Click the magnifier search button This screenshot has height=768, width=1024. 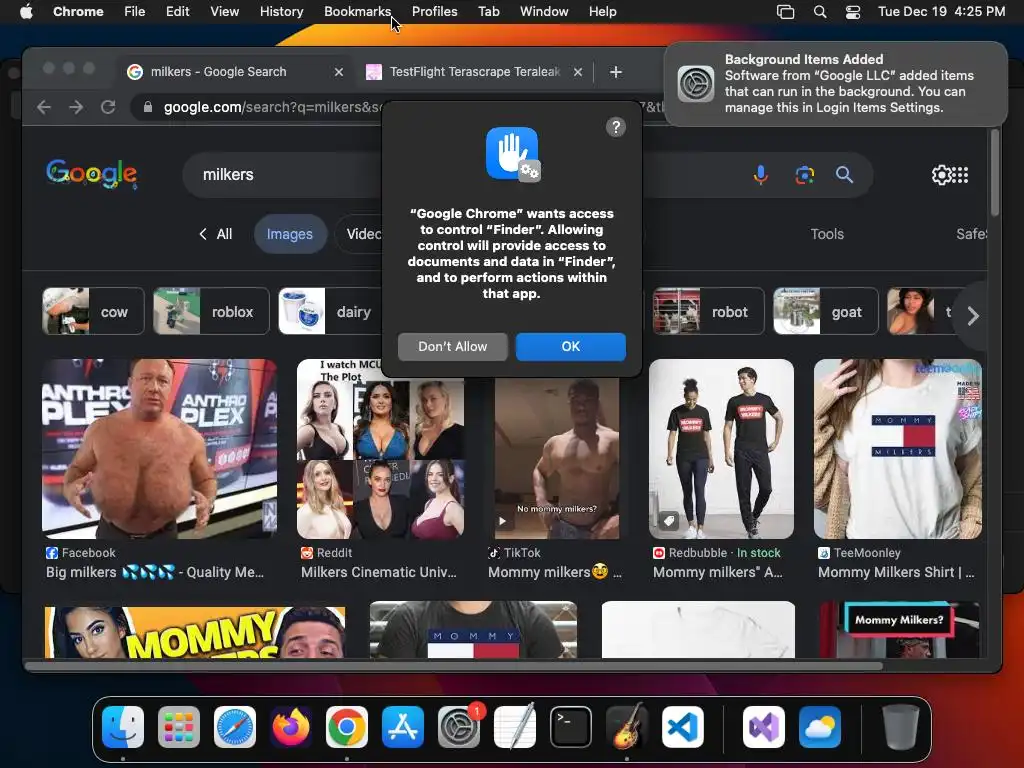(844, 174)
